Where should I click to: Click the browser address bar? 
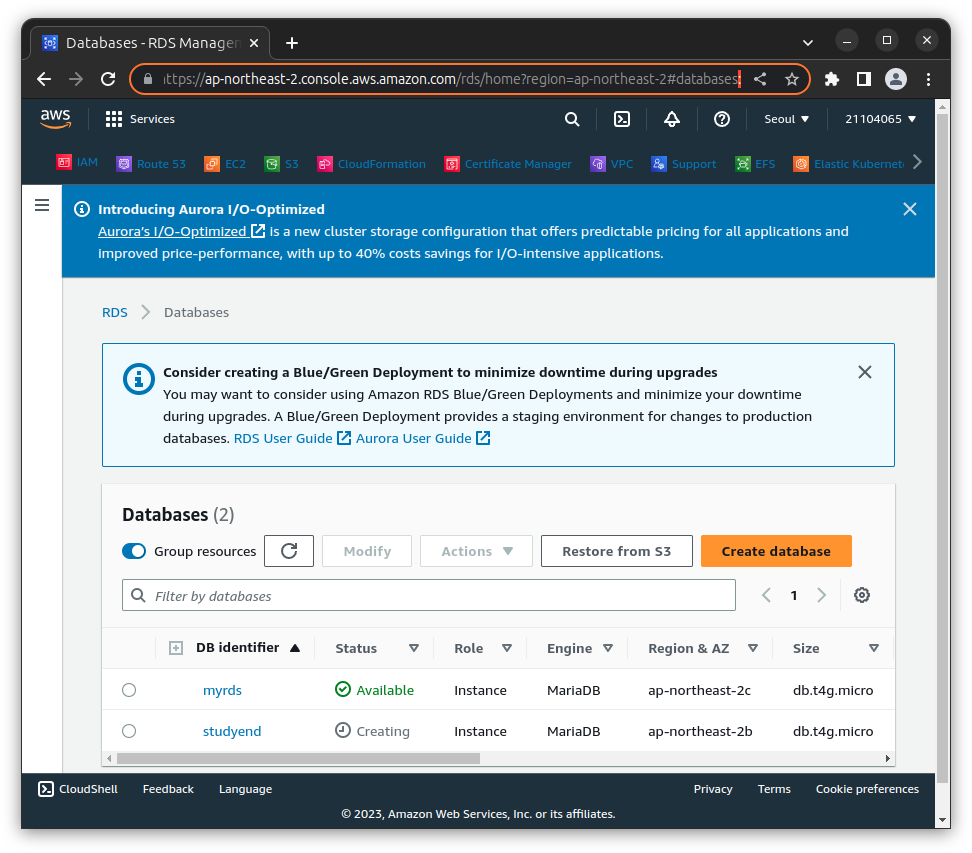[x=451, y=79]
